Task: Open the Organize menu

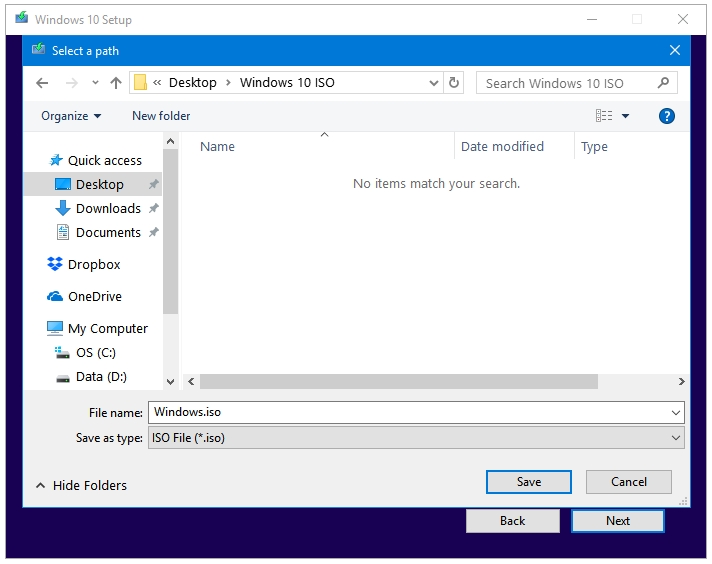Action: (x=71, y=116)
